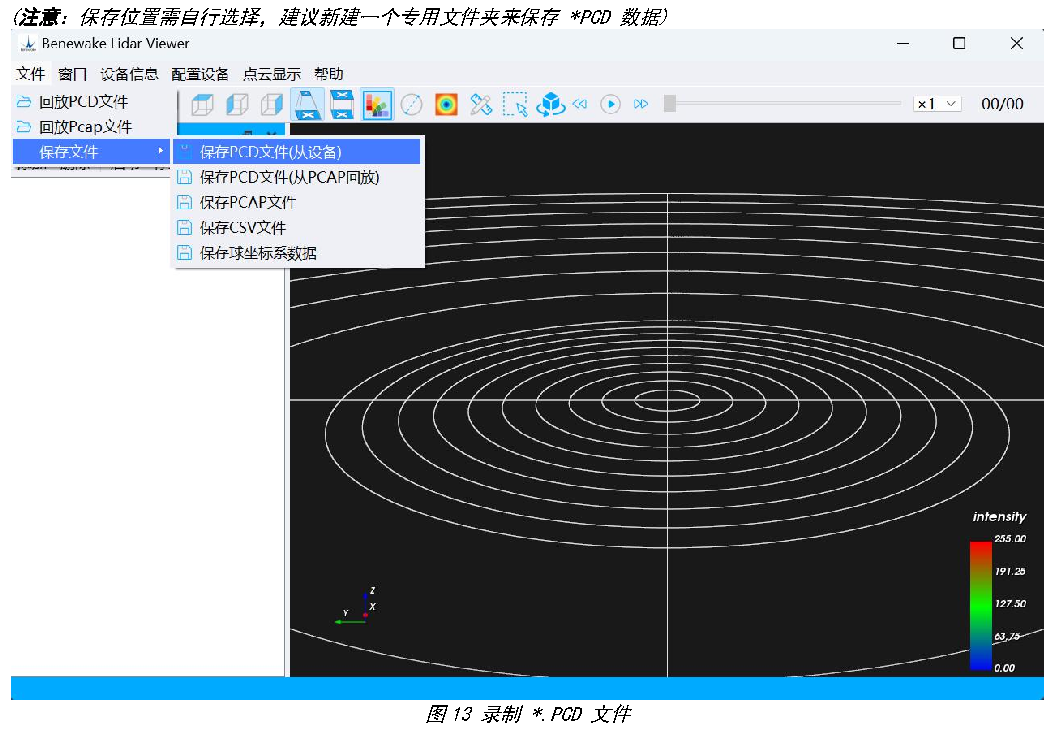Click the Benewake Lidar Viewer logo icon
The width and height of the screenshot is (1051, 733).
pos(28,44)
